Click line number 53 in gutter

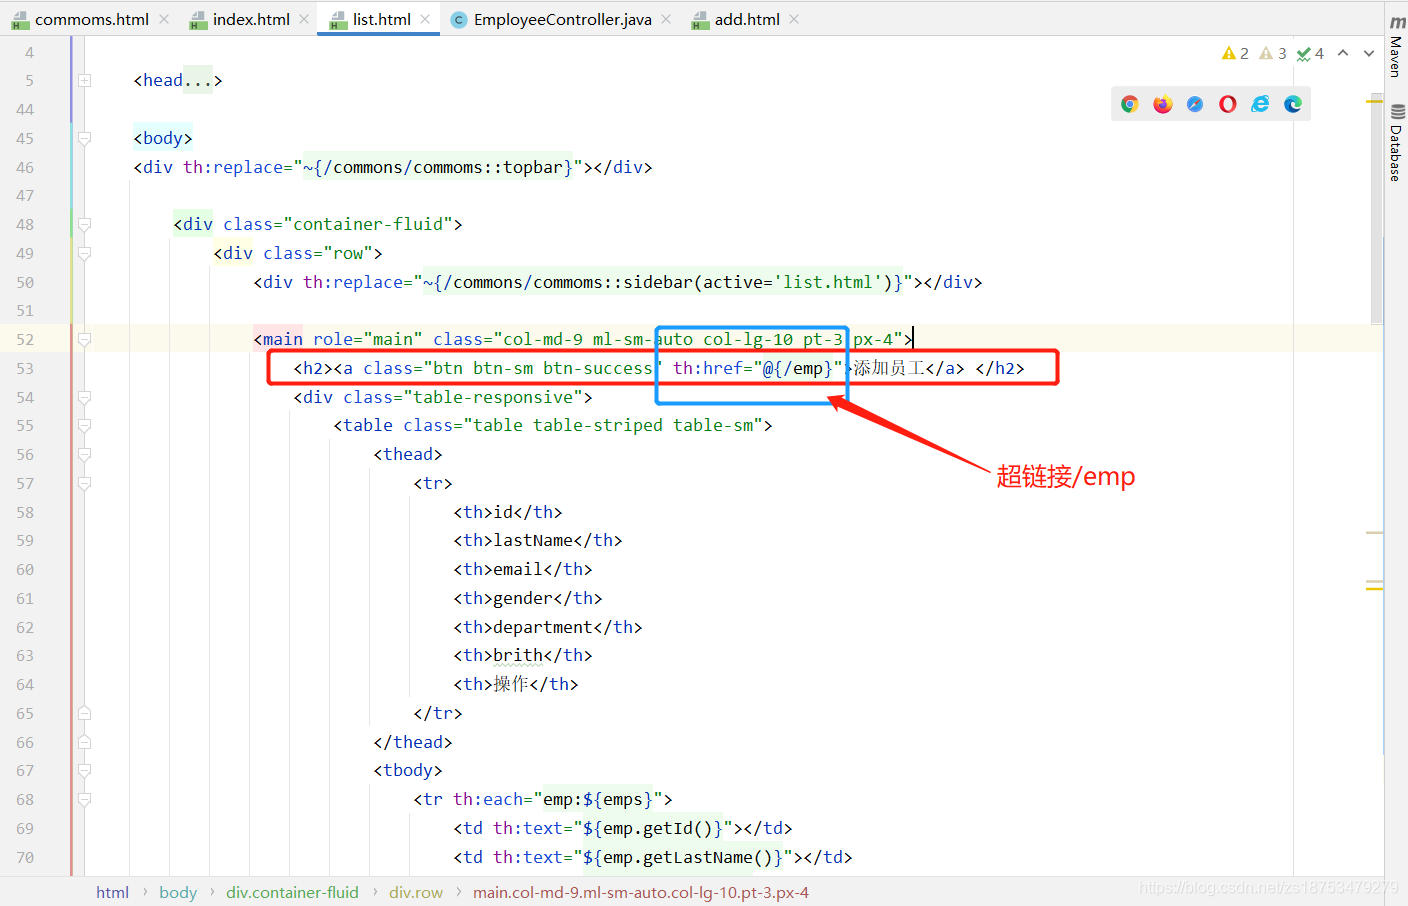25,368
